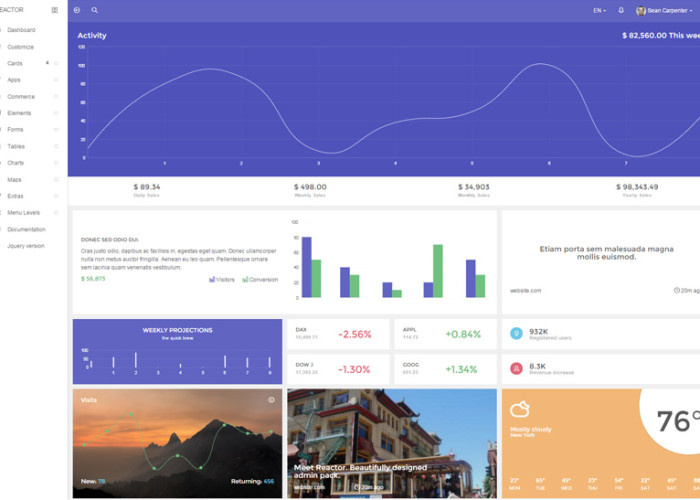700x500 pixels.
Task: Click the tallest green bar in the bar chart
Action: click(438, 271)
